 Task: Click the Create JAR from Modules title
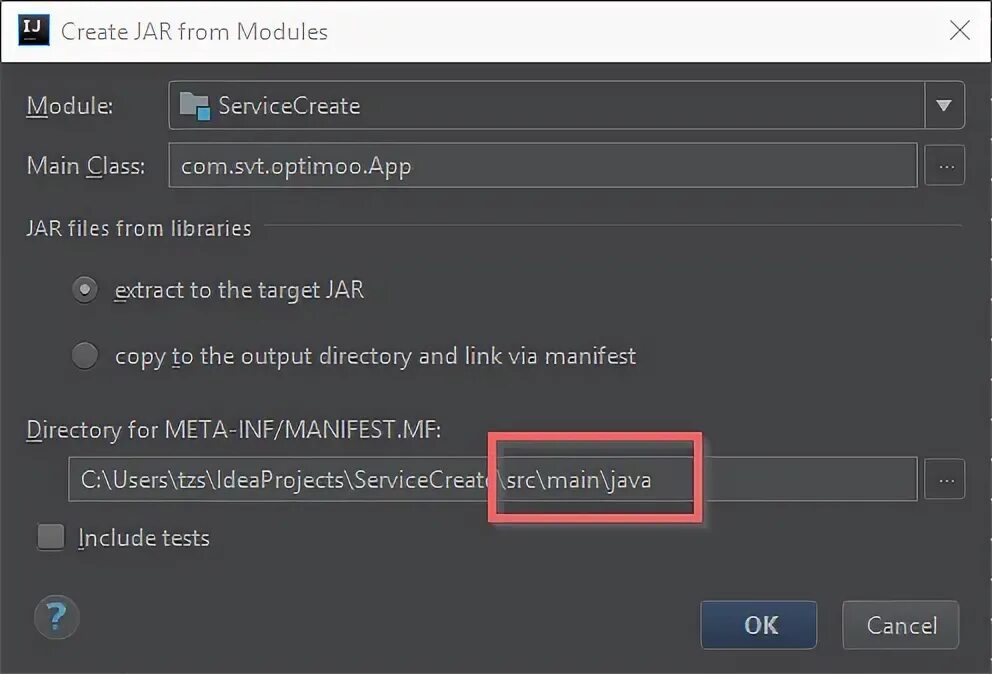[x=194, y=31]
